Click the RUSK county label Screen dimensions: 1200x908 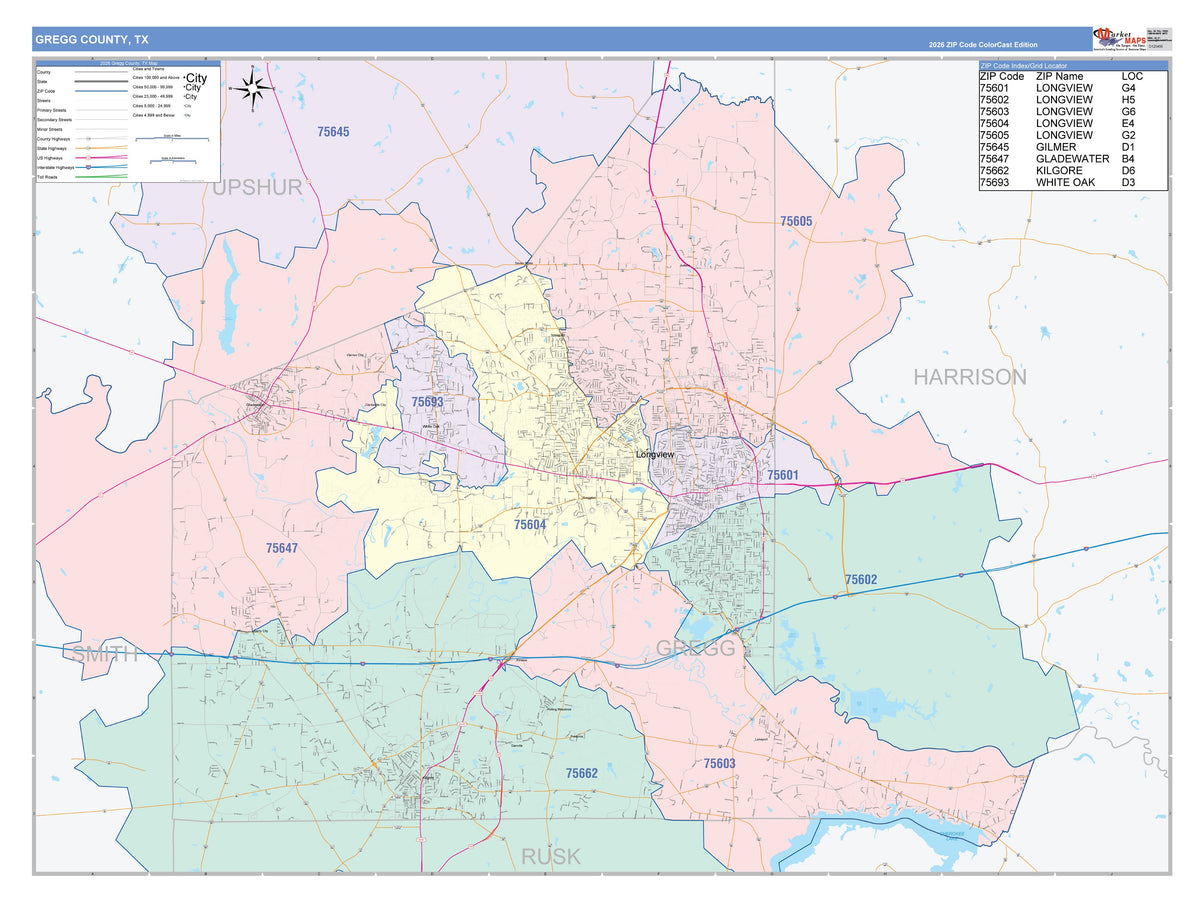(551, 857)
